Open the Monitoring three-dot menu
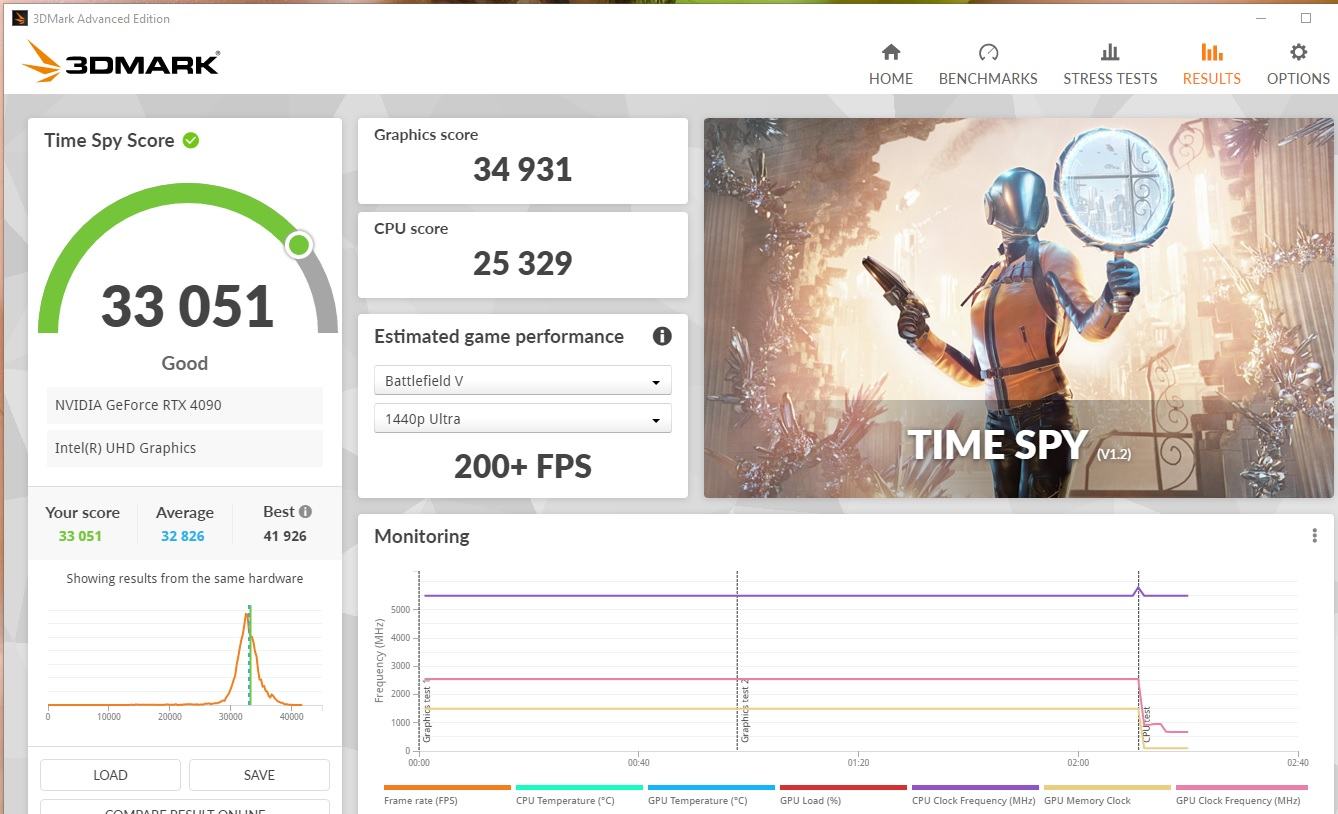 coord(1314,536)
